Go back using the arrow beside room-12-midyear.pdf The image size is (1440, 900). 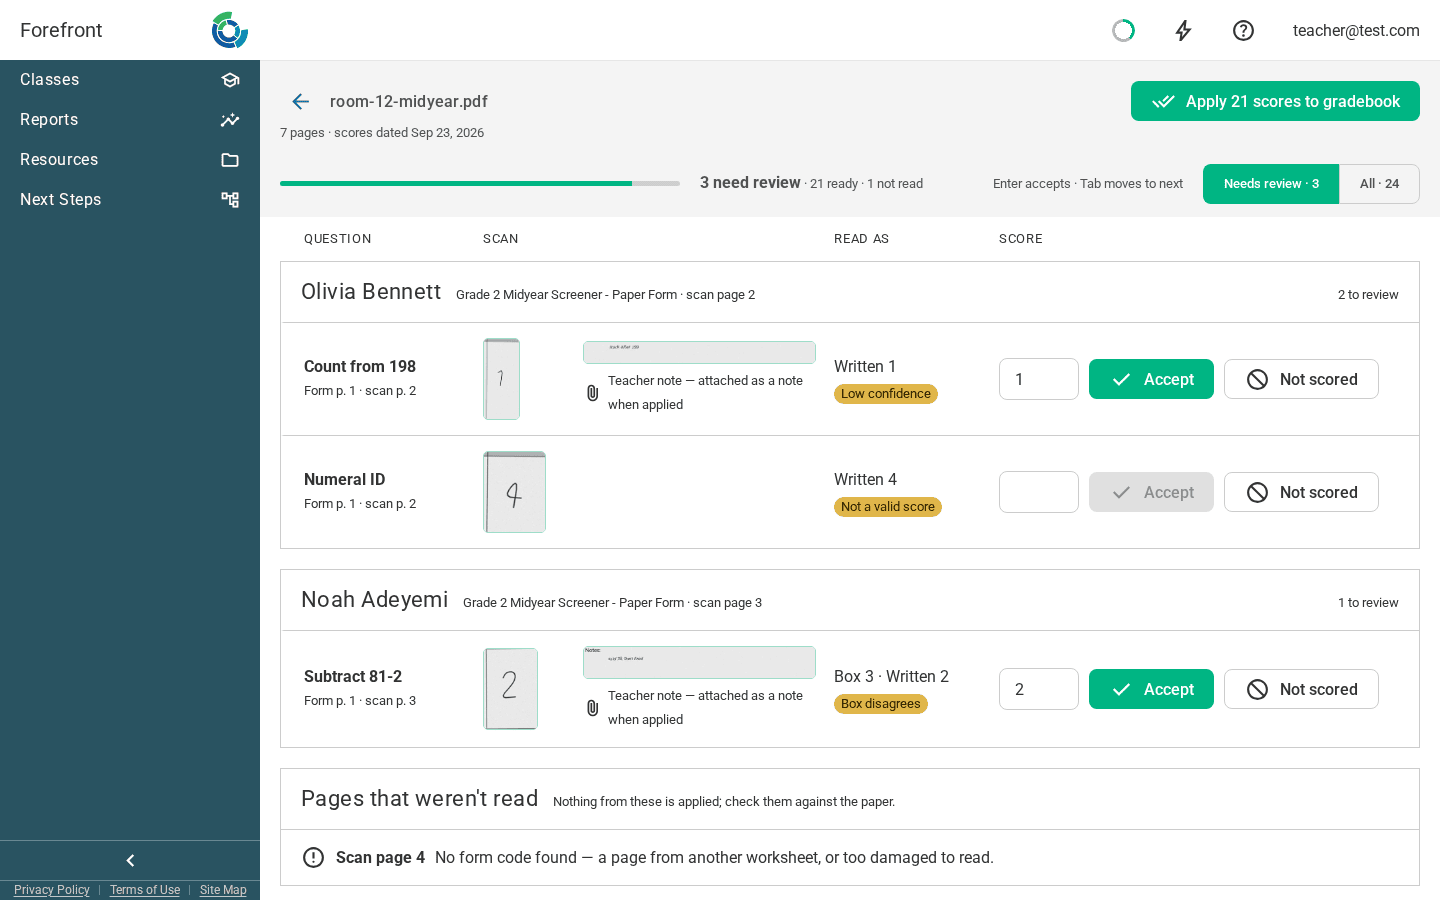pos(300,101)
